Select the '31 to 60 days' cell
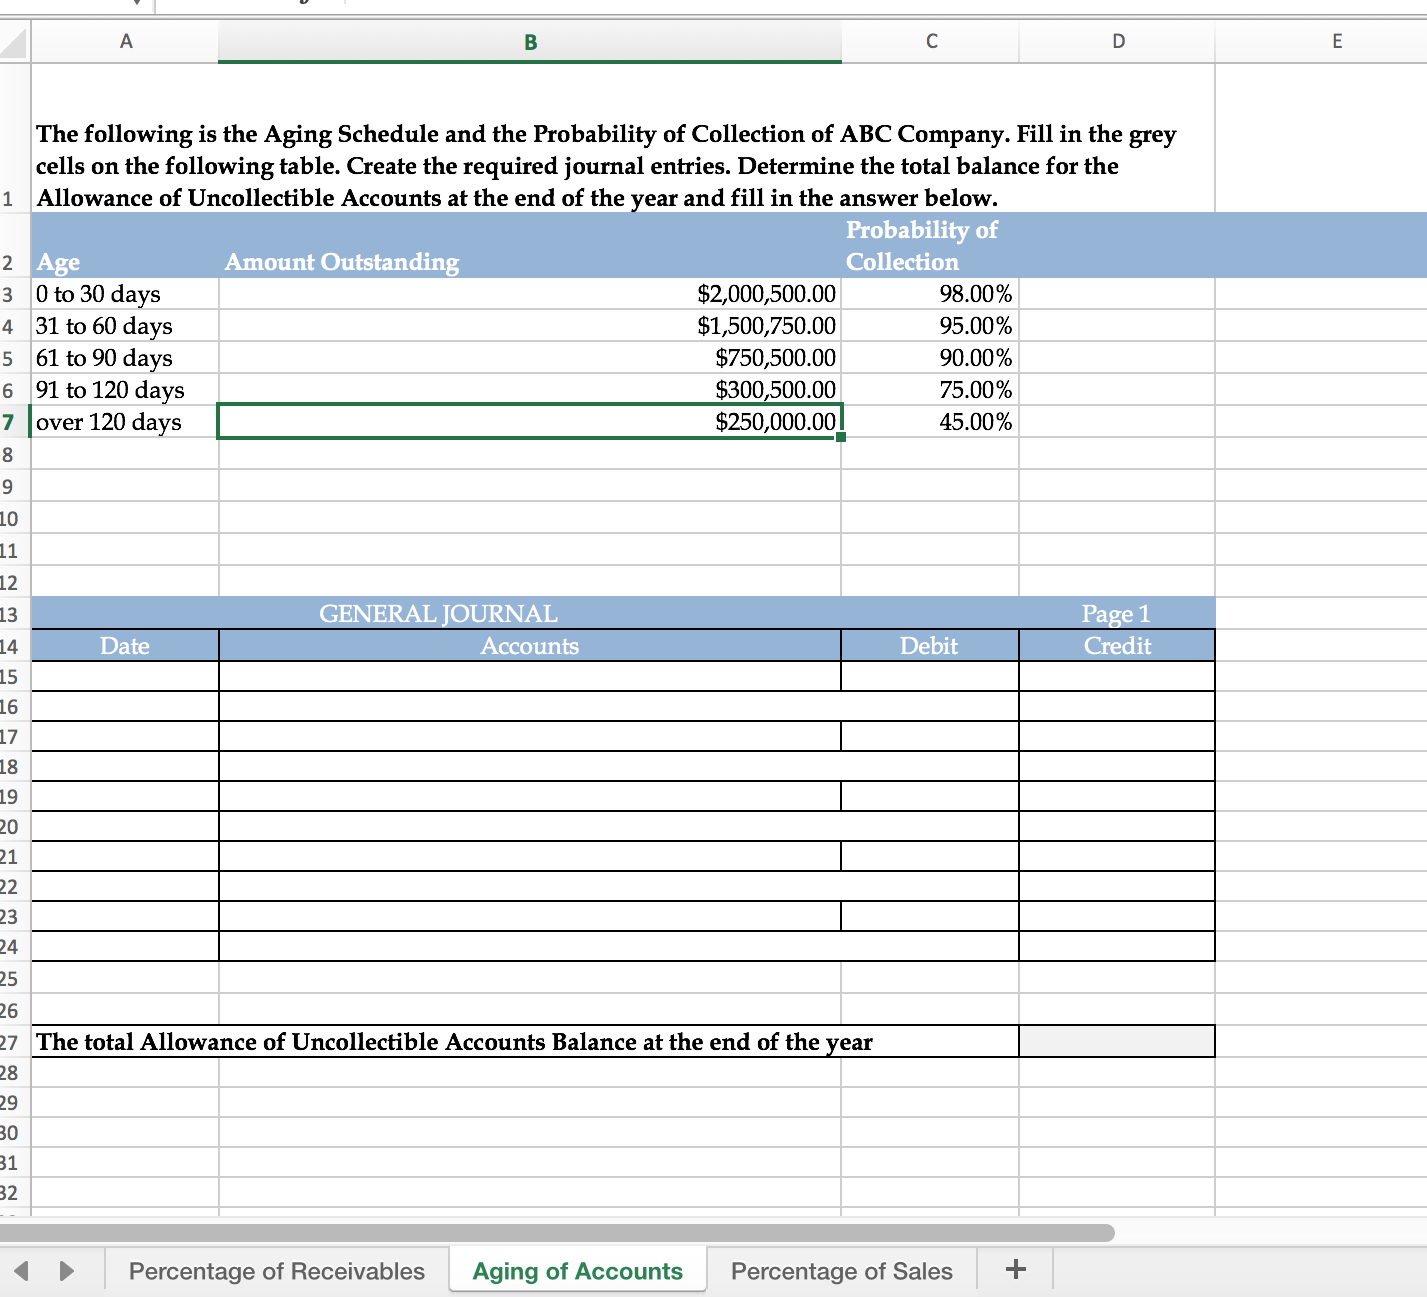The image size is (1427, 1297). click(x=125, y=326)
